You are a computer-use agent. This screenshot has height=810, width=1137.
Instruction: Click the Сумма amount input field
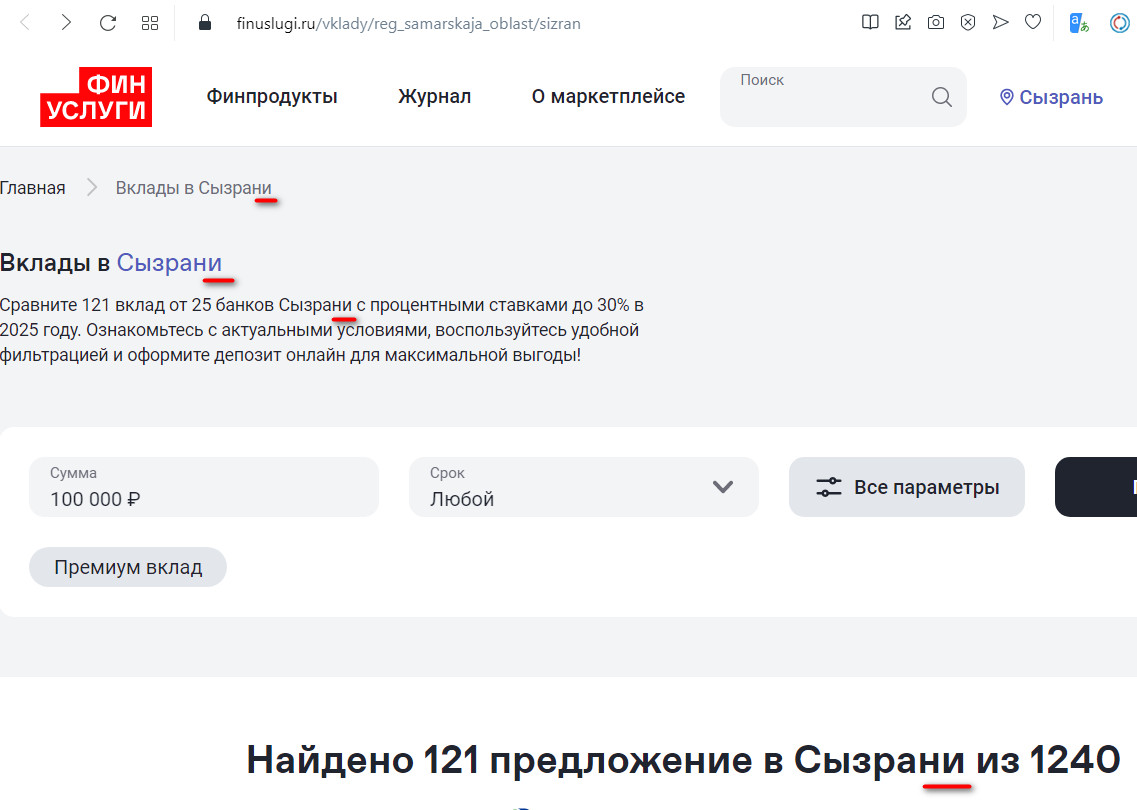(203, 487)
